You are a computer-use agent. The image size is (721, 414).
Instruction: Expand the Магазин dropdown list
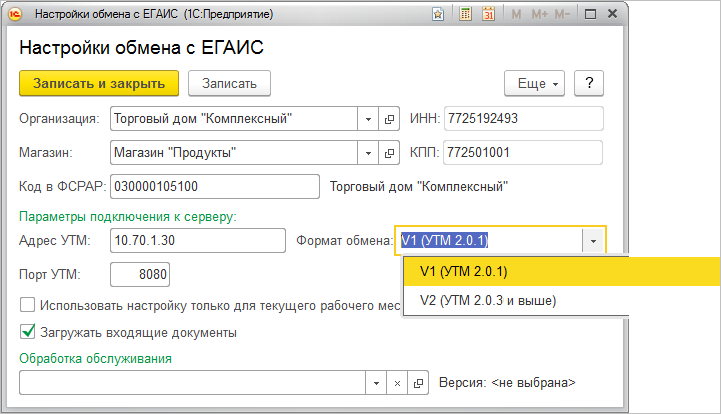(368, 153)
